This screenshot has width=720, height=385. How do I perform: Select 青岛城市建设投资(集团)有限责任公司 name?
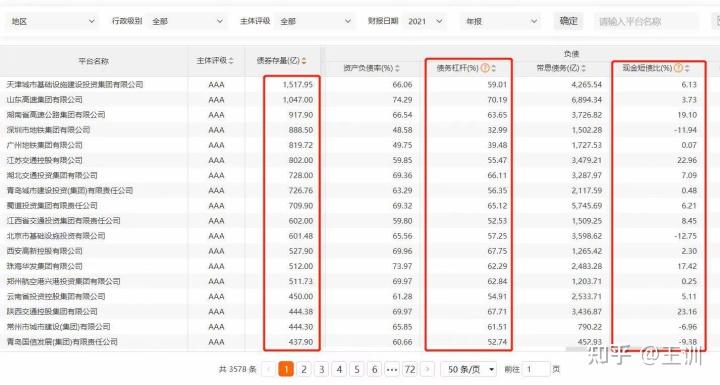(x=70, y=190)
